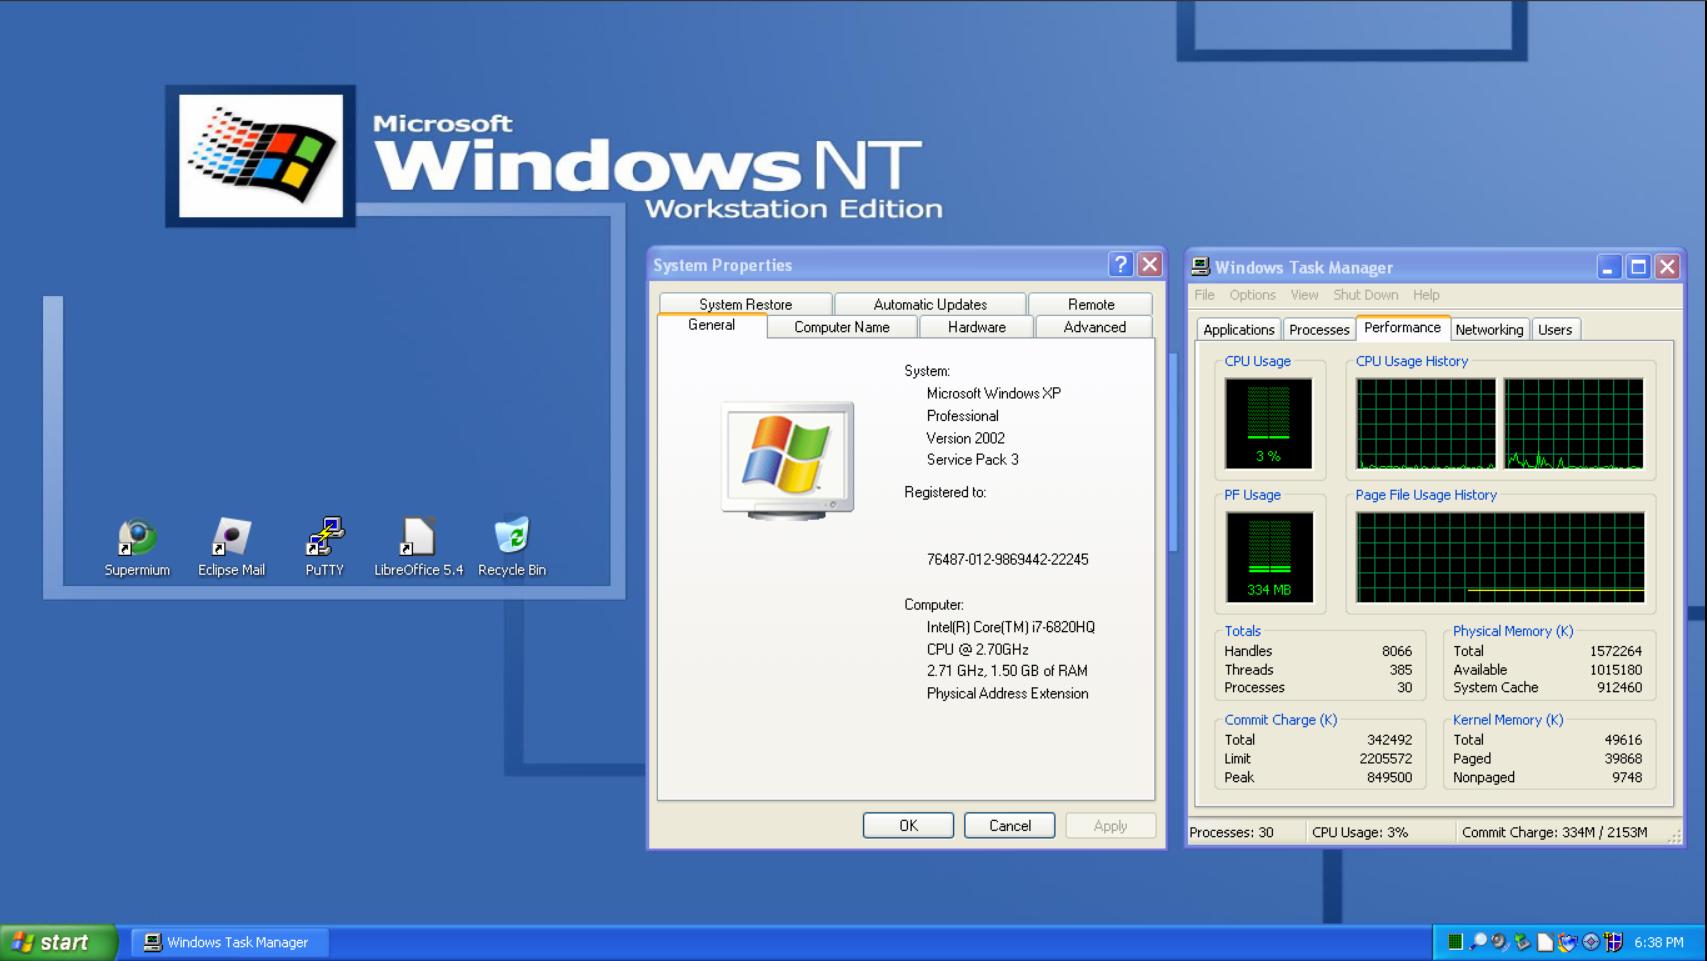1707x961 pixels.
Task: Open the Help menu in Task Manager
Action: click(x=1426, y=295)
